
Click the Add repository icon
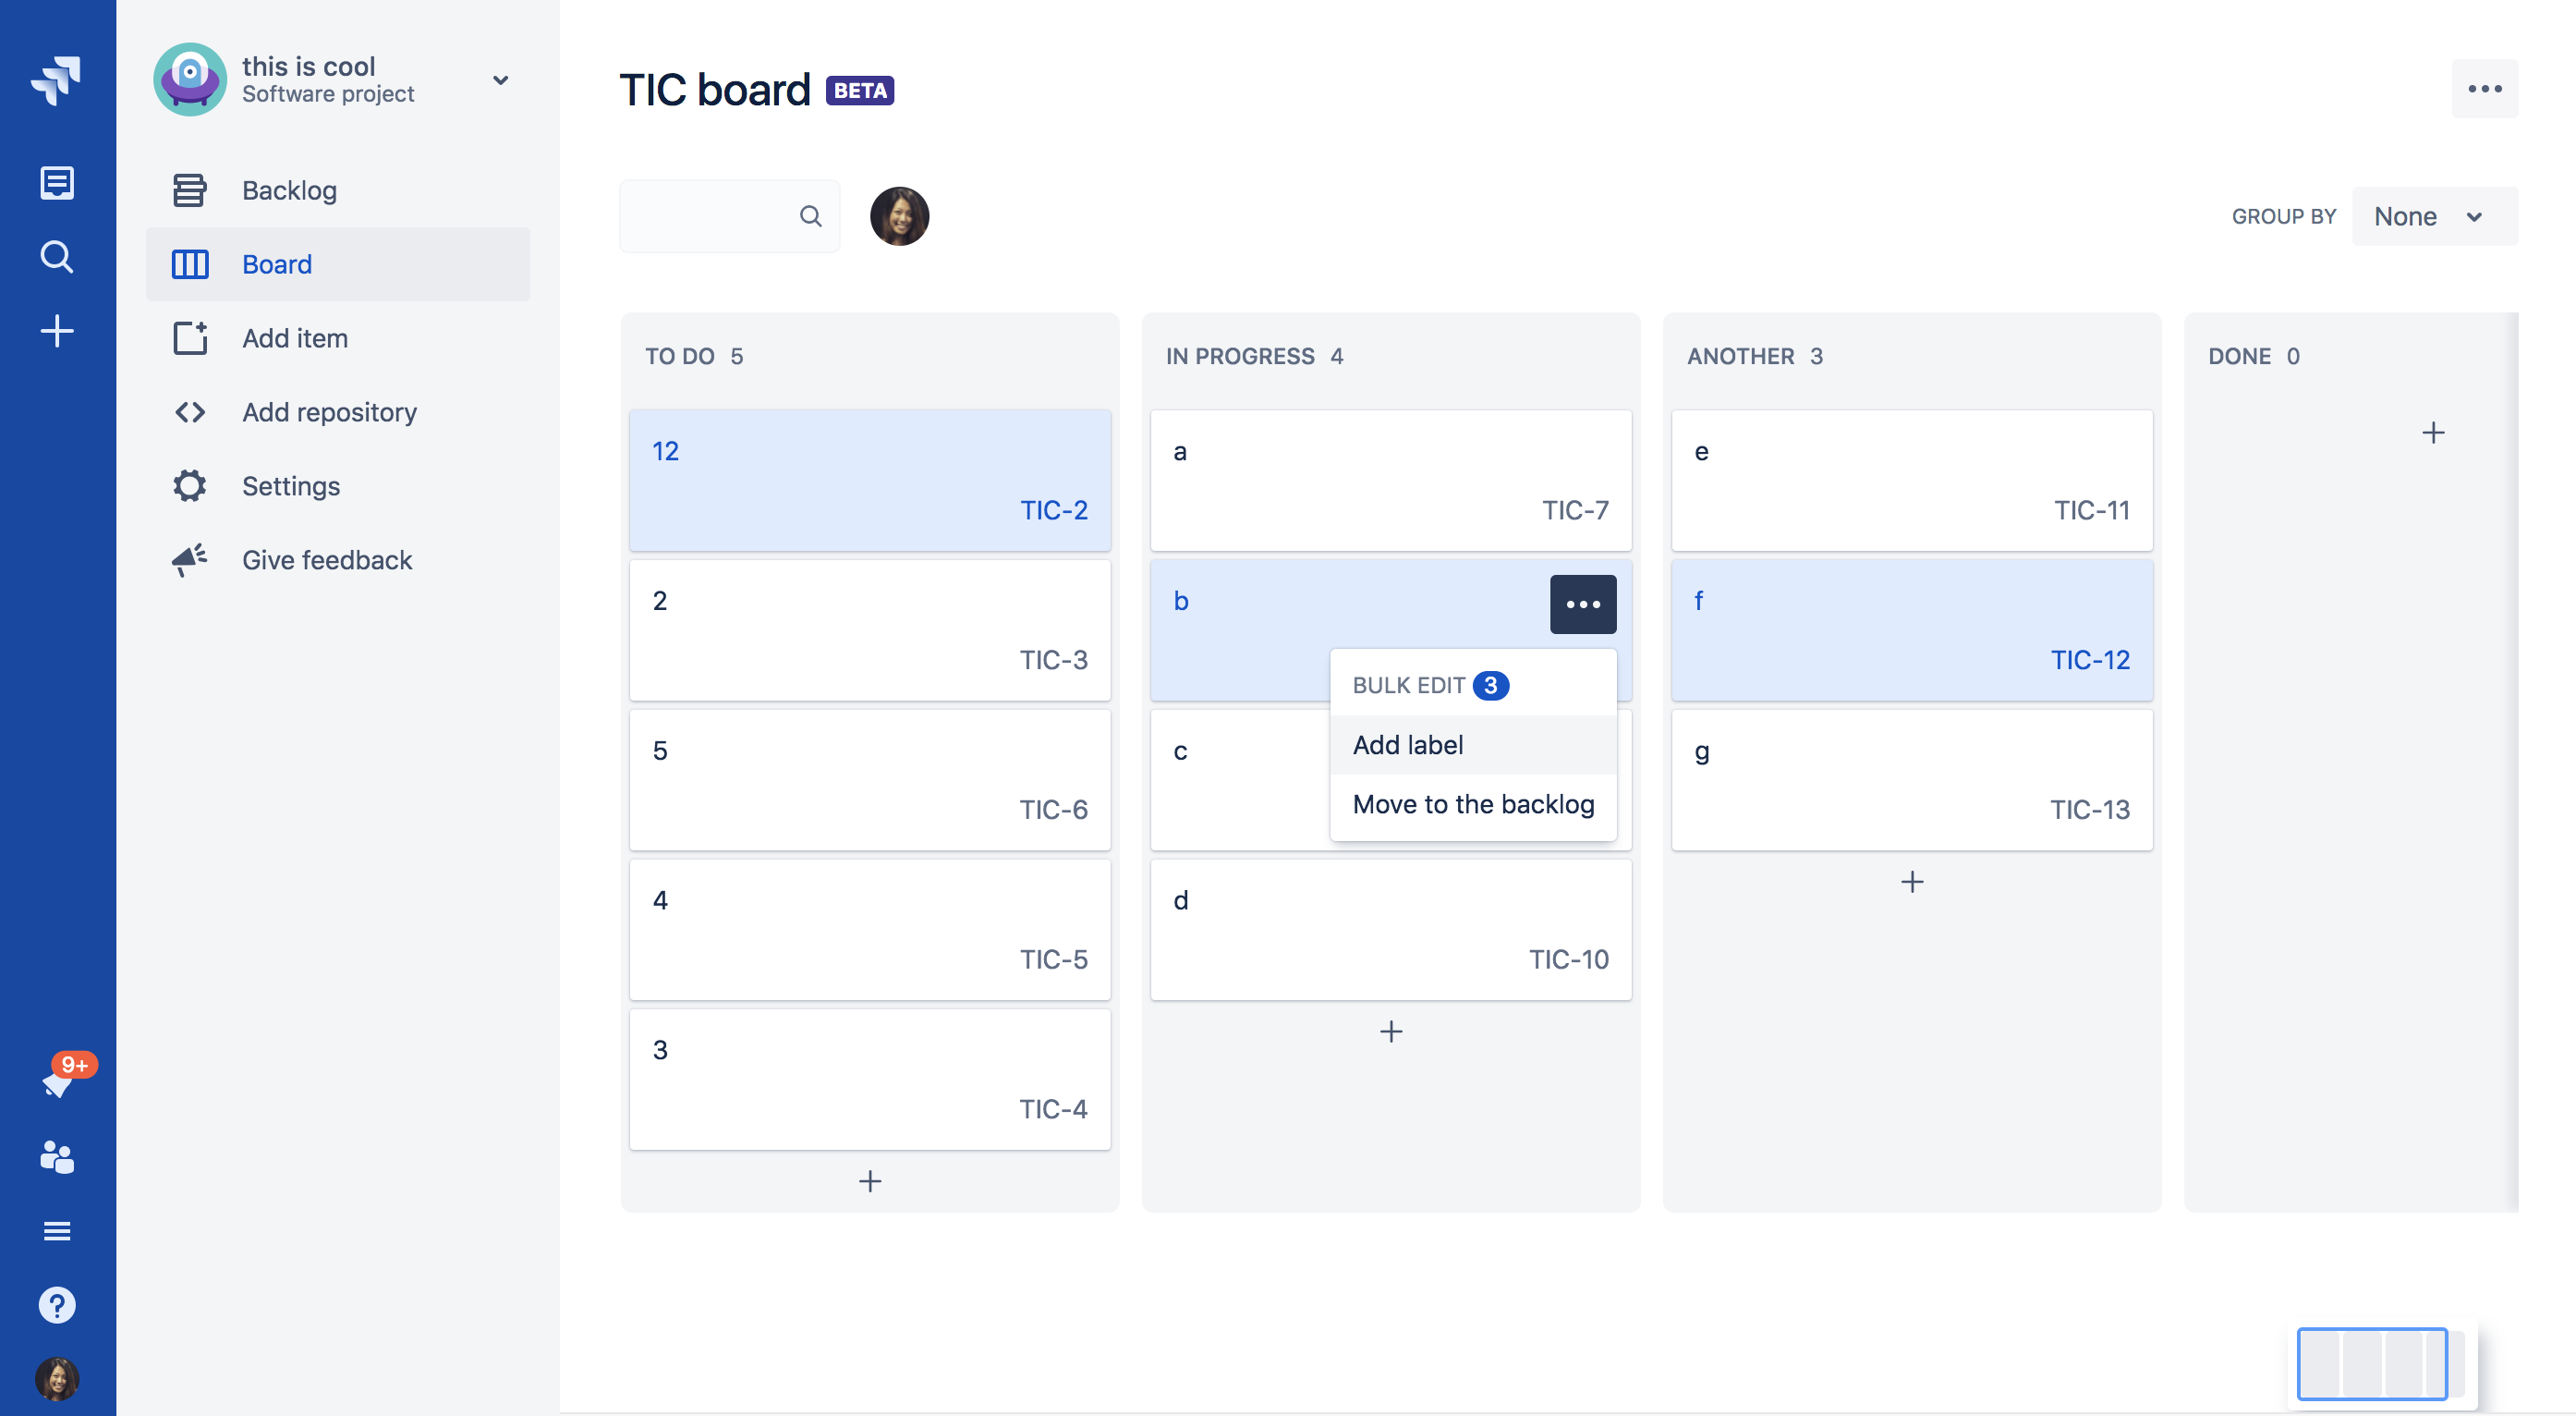(188, 411)
